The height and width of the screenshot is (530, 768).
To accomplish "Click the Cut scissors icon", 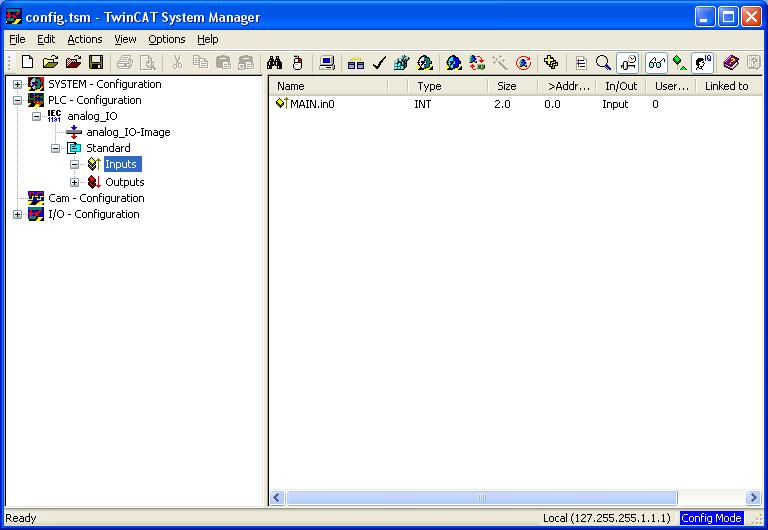I will (177, 62).
